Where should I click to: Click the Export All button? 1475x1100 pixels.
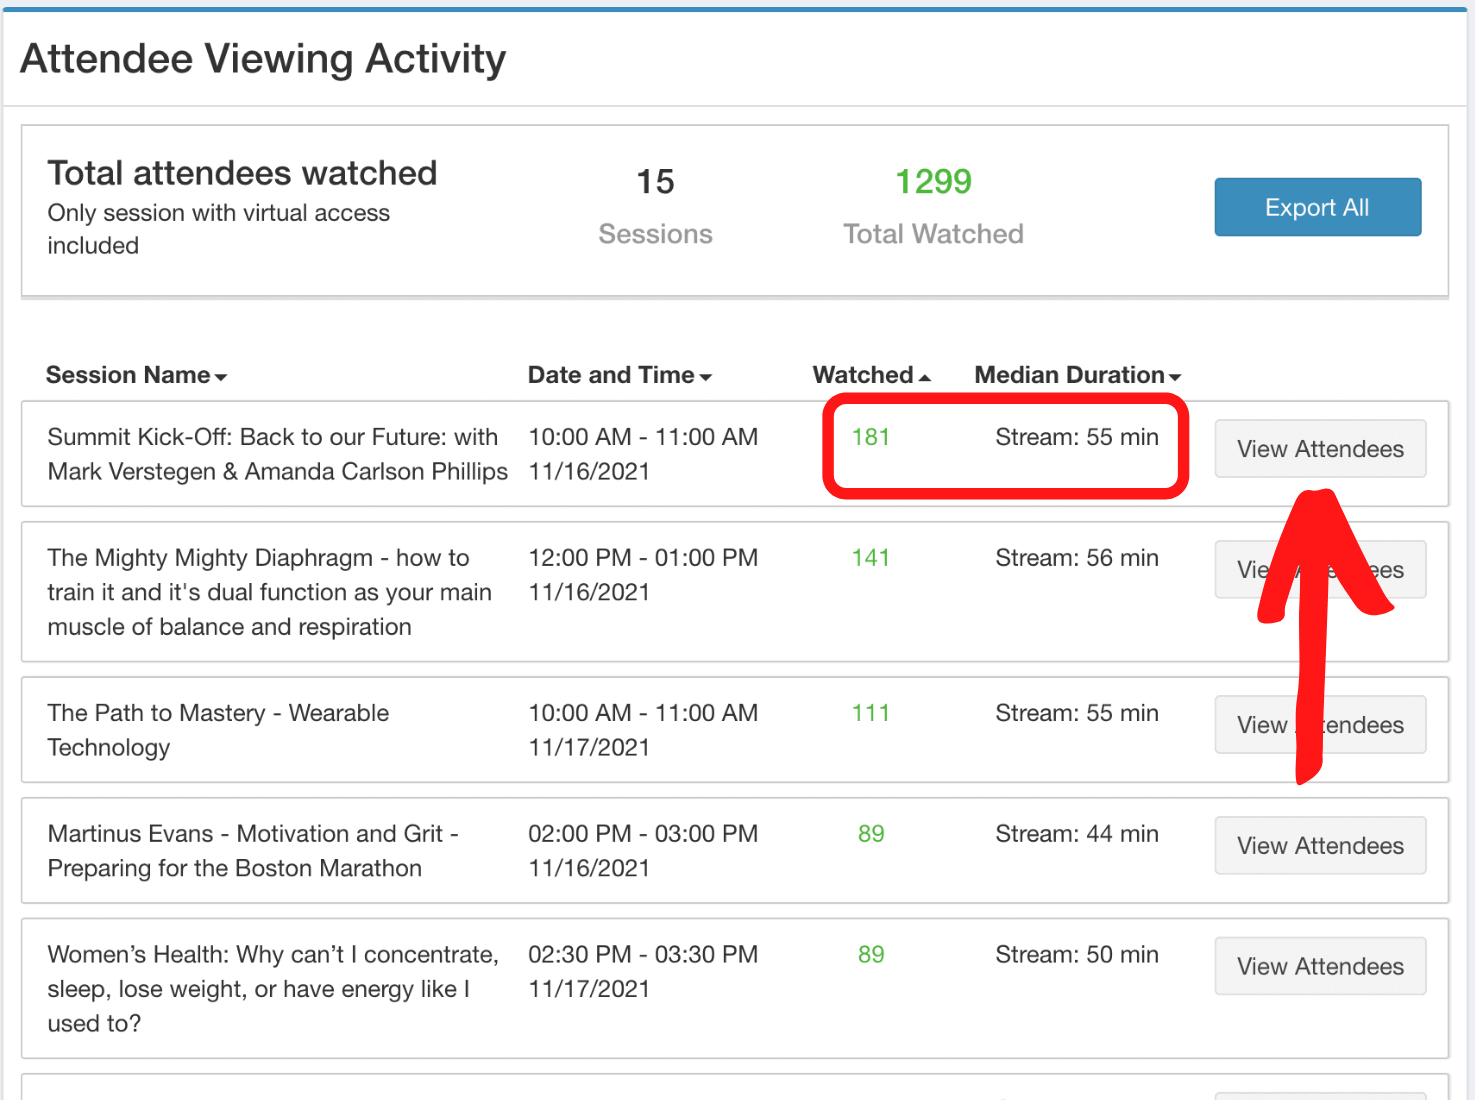coord(1317,208)
